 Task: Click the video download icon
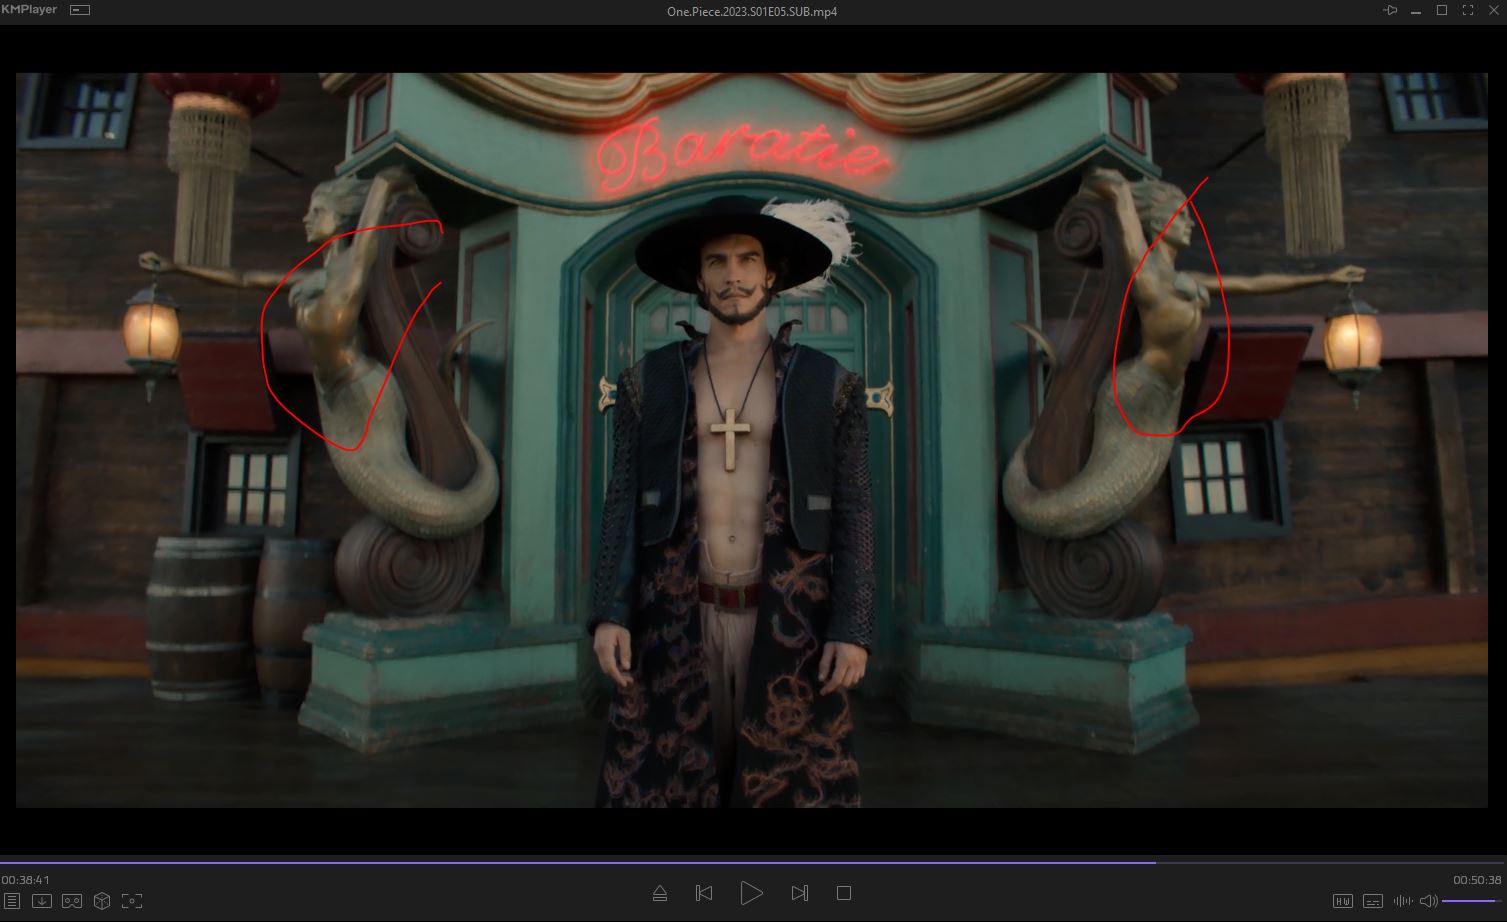pyautogui.click(x=42, y=901)
